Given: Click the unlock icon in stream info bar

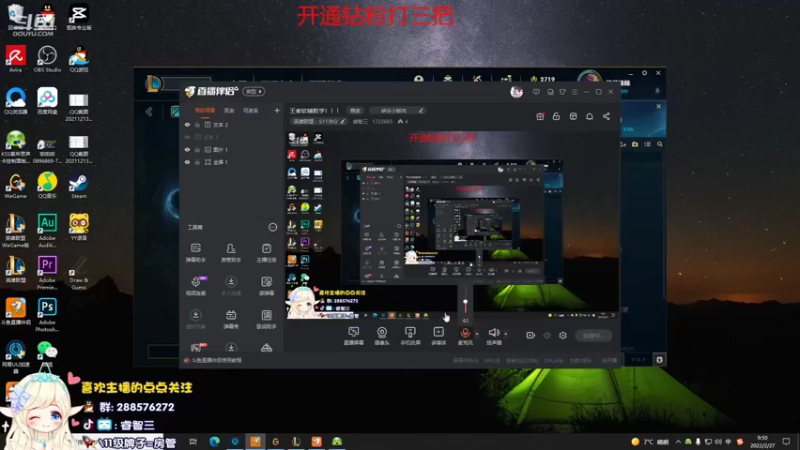Looking at the screenshot, I should [556, 116].
